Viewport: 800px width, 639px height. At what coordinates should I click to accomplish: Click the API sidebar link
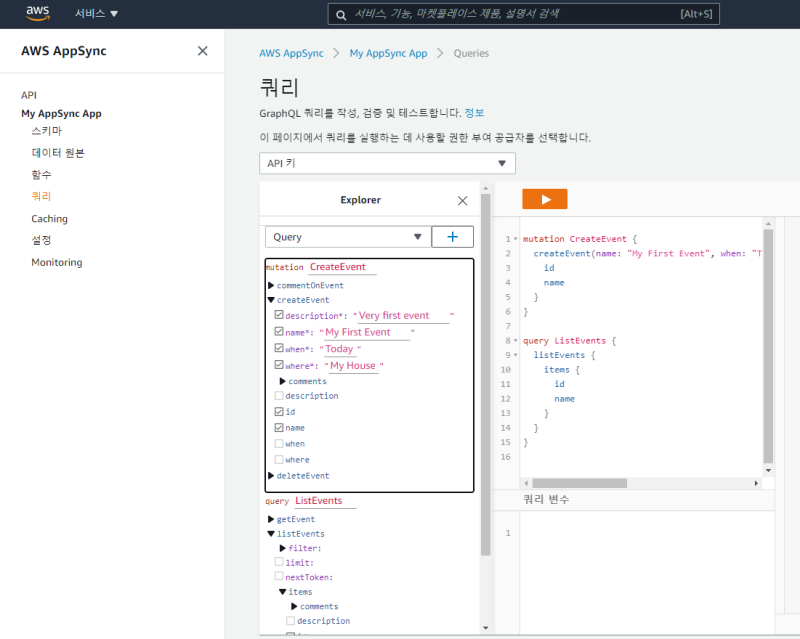click(x=29, y=95)
